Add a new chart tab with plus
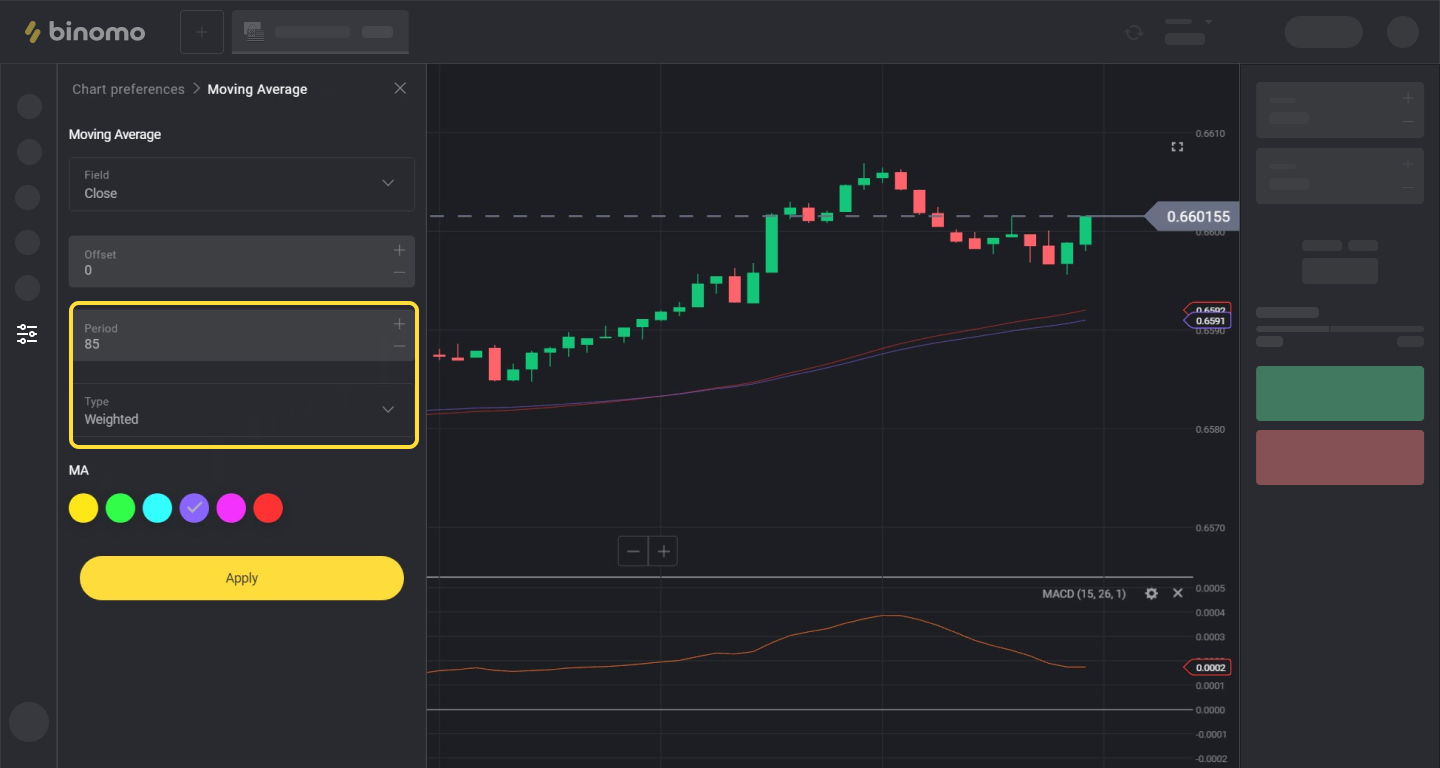This screenshot has width=1440, height=768. [x=202, y=32]
